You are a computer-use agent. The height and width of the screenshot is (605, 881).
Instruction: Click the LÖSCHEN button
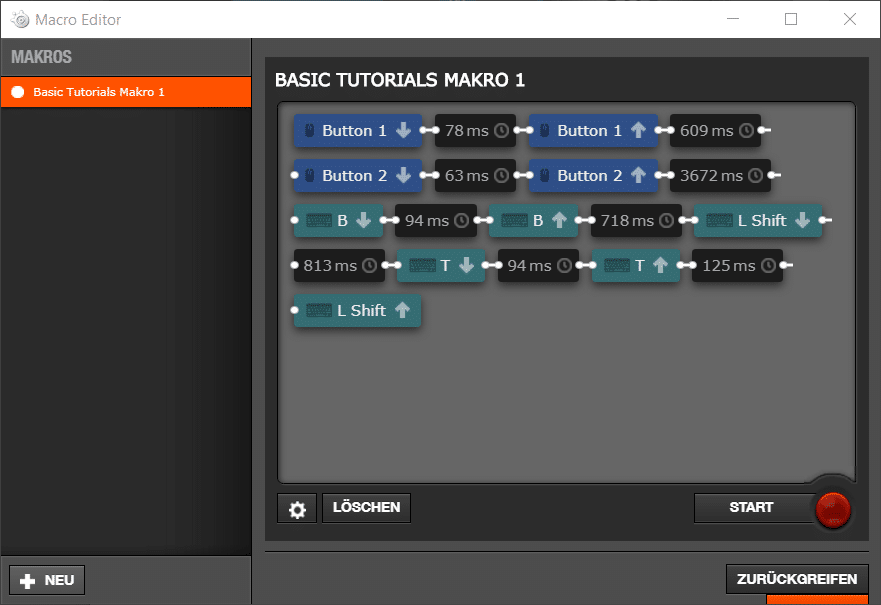click(x=366, y=508)
